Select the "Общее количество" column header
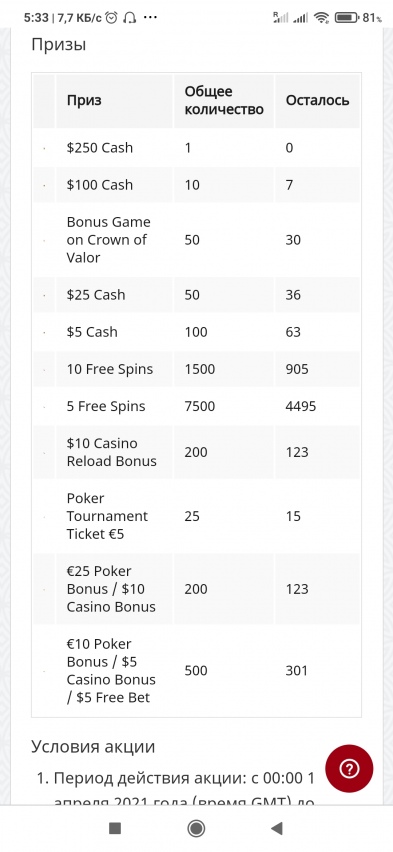The width and height of the screenshot is (393, 852). pos(223,101)
